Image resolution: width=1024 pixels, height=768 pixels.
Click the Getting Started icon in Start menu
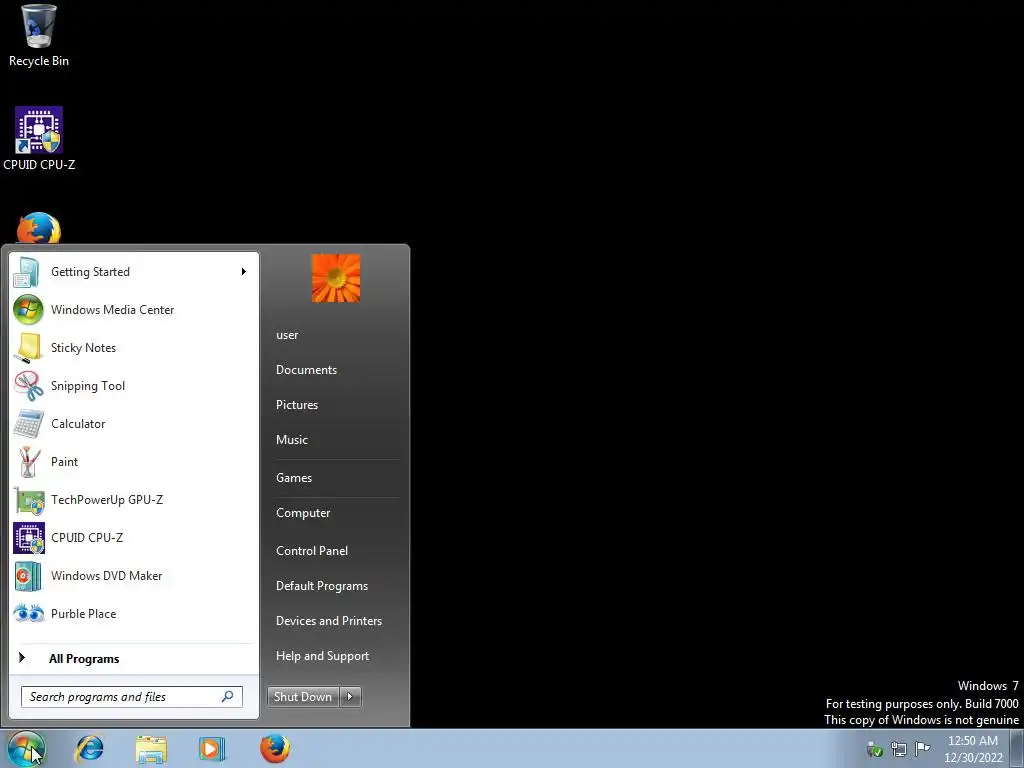click(x=27, y=272)
